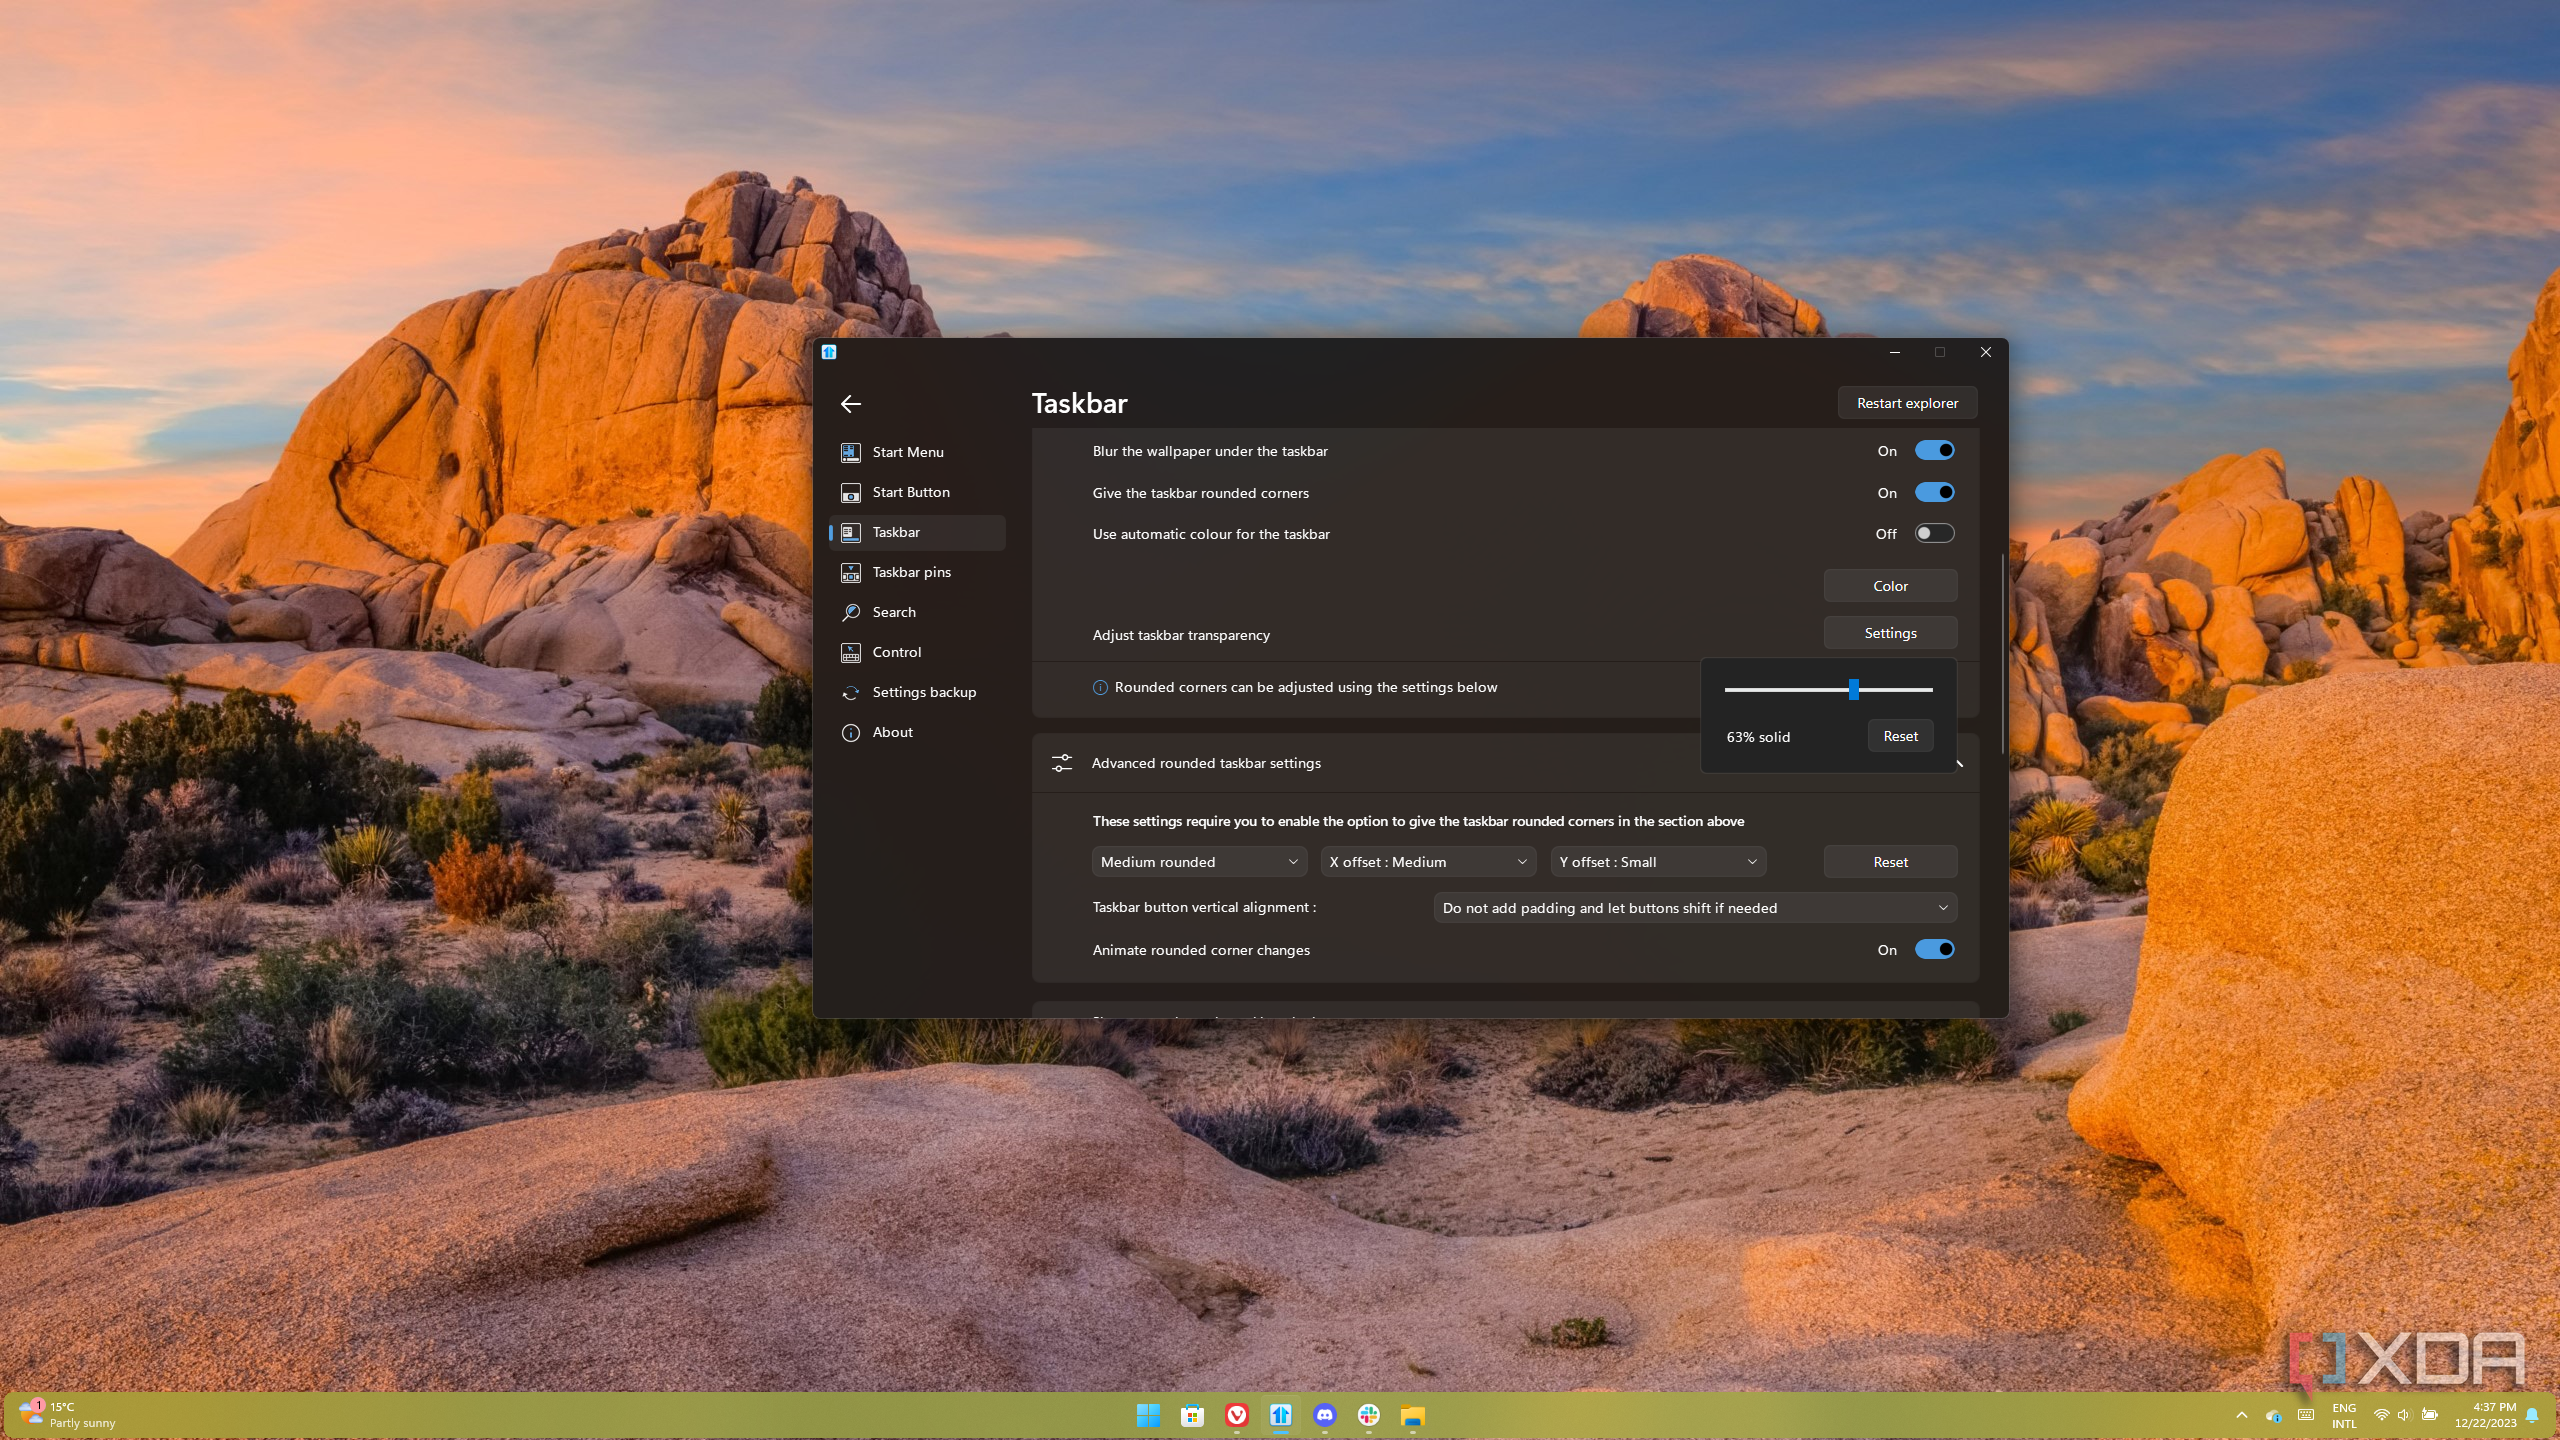The image size is (2560, 1440).
Task: Click the battery tray icon
Action: tap(2430, 1415)
